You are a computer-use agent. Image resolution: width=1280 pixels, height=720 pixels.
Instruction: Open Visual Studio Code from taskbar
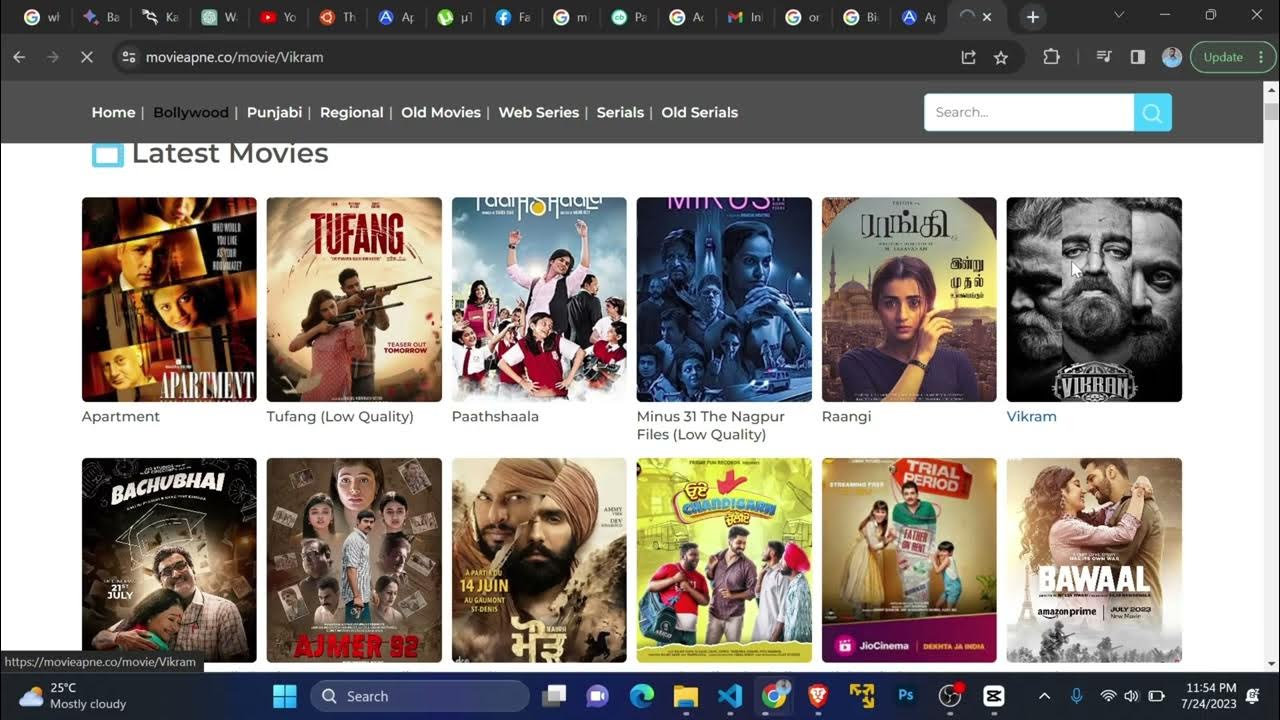pyautogui.click(x=730, y=696)
